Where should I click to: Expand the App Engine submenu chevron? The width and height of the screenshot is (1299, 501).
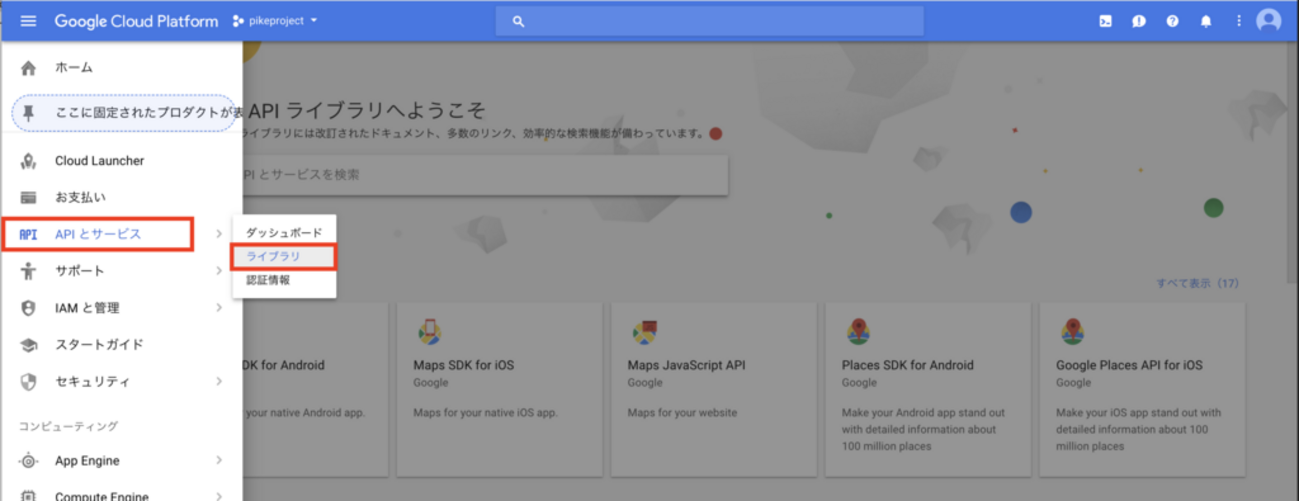pyautogui.click(x=219, y=461)
